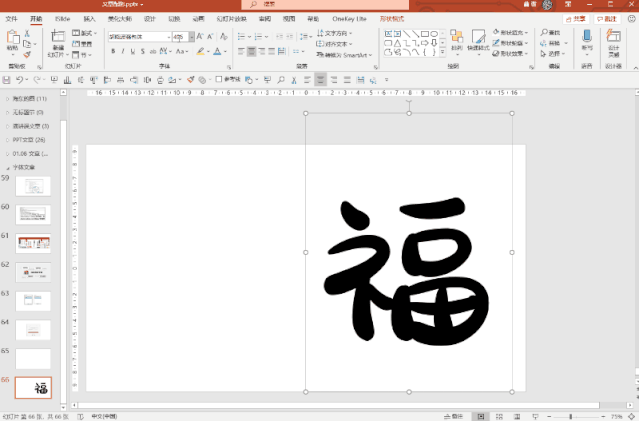This screenshot has height=421, width=639.
Task: Open the 文件 (File) tab
Action: click(11, 19)
